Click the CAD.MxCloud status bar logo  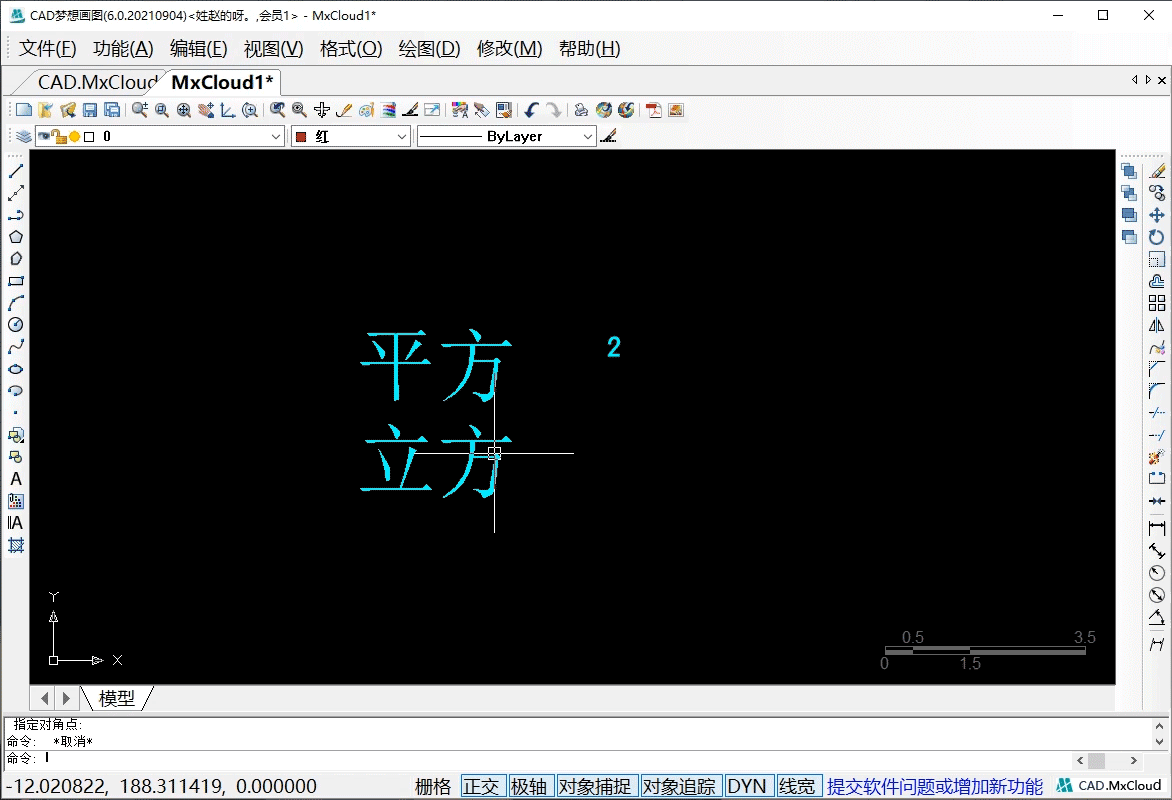coord(1109,786)
